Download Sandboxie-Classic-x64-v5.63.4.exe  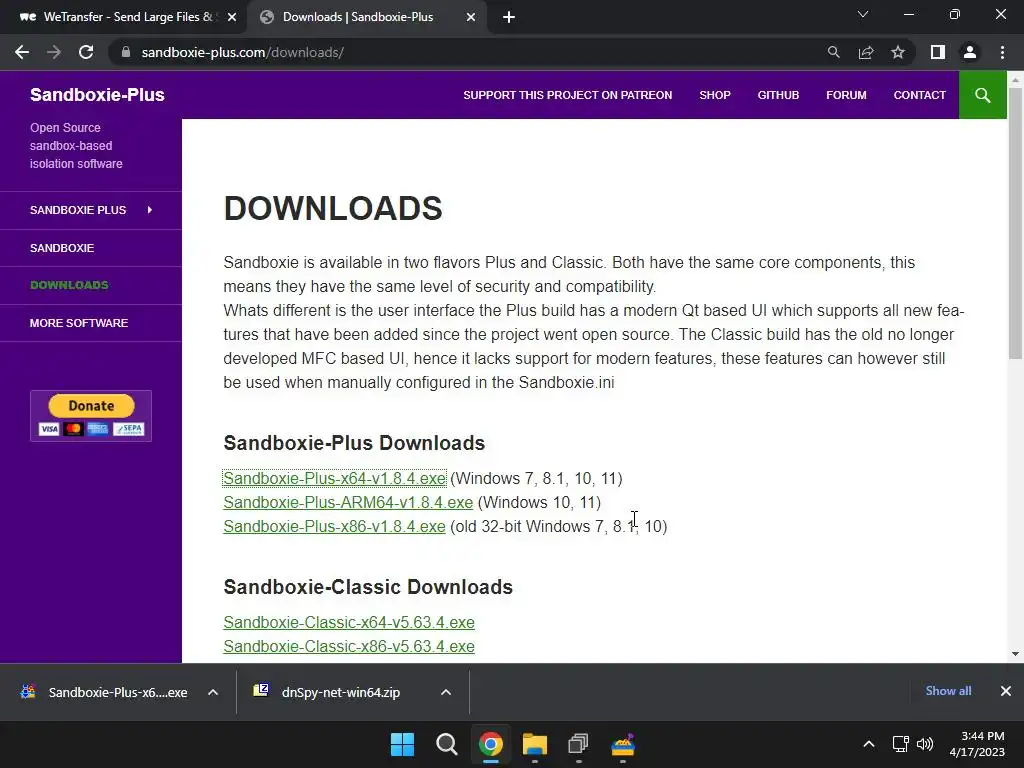pyautogui.click(x=349, y=622)
